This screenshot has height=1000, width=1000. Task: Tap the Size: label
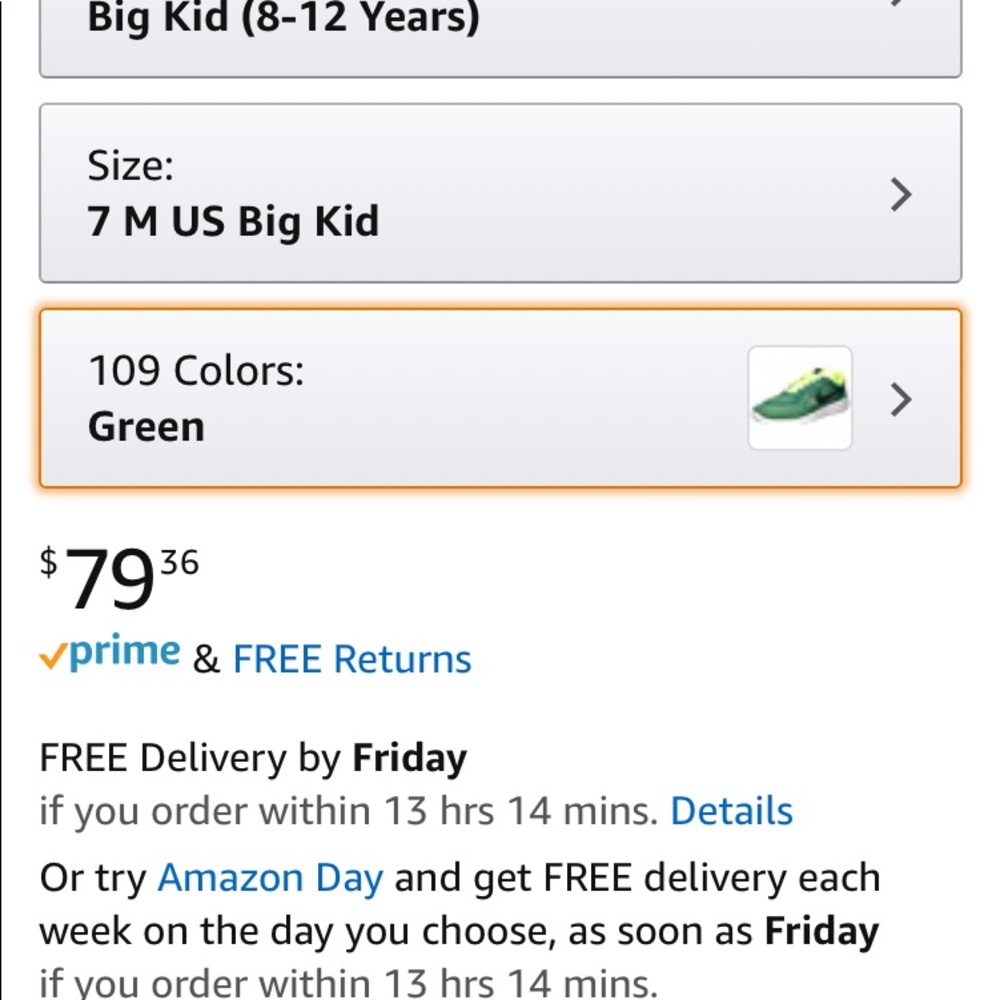pyautogui.click(x=130, y=165)
